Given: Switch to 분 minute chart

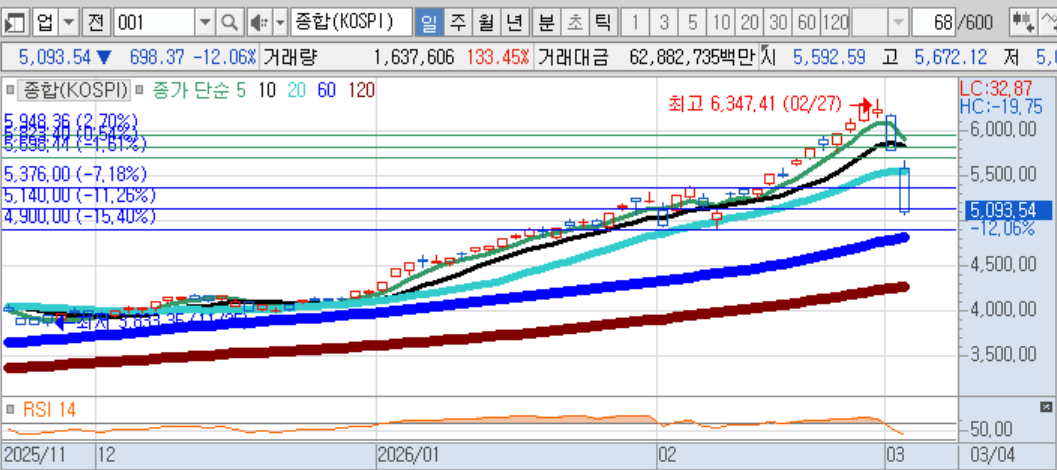Looking at the screenshot, I should (545, 23).
